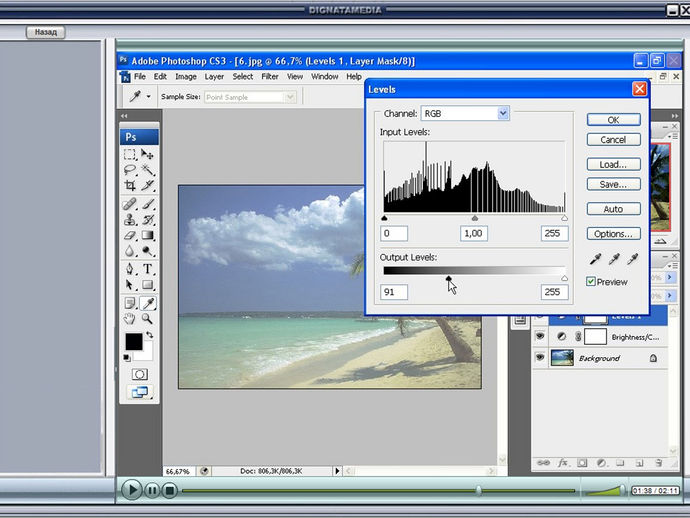Select the Dodge tool
The width and height of the screenshot is (690, 518).
tap(147, 251)
